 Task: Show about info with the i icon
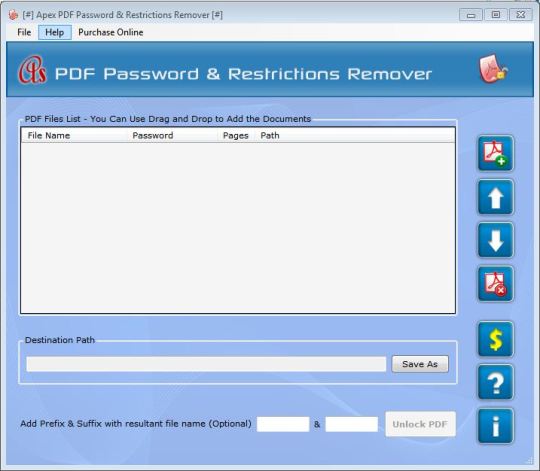(x=495, y=426)
